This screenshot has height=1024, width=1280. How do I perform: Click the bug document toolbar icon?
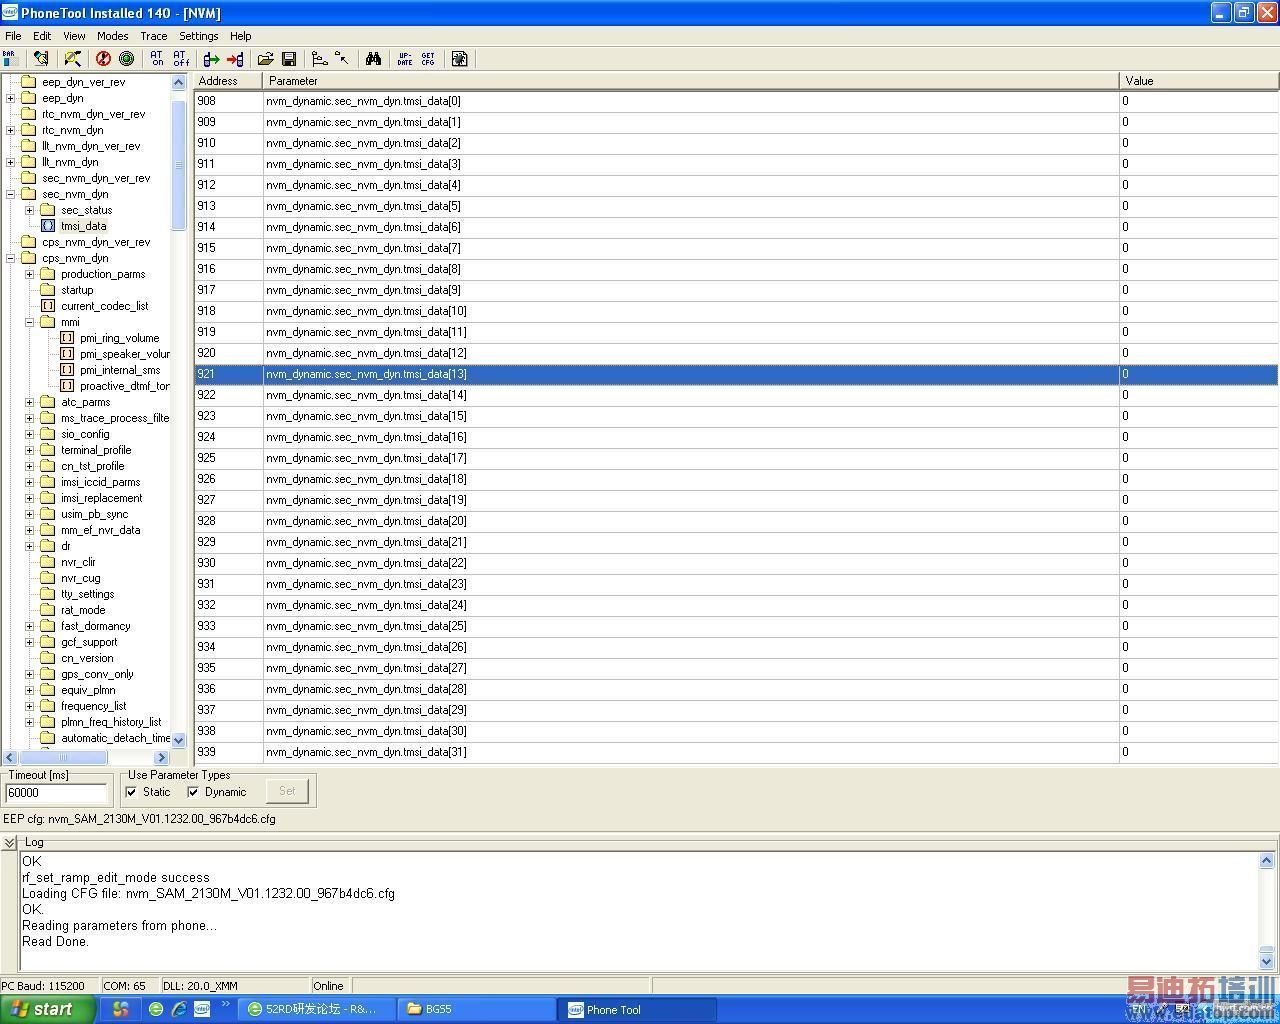(459, 59)
